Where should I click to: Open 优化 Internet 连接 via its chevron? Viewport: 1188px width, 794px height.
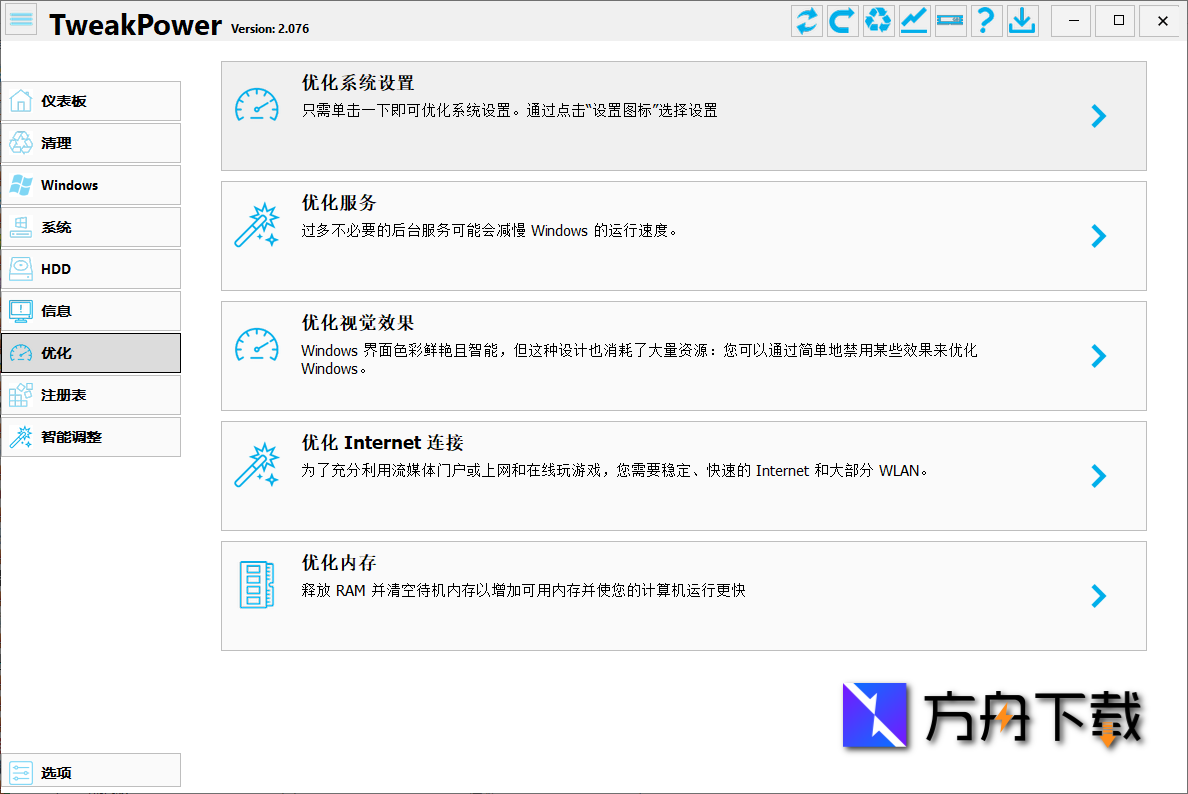click(1098, 476)
